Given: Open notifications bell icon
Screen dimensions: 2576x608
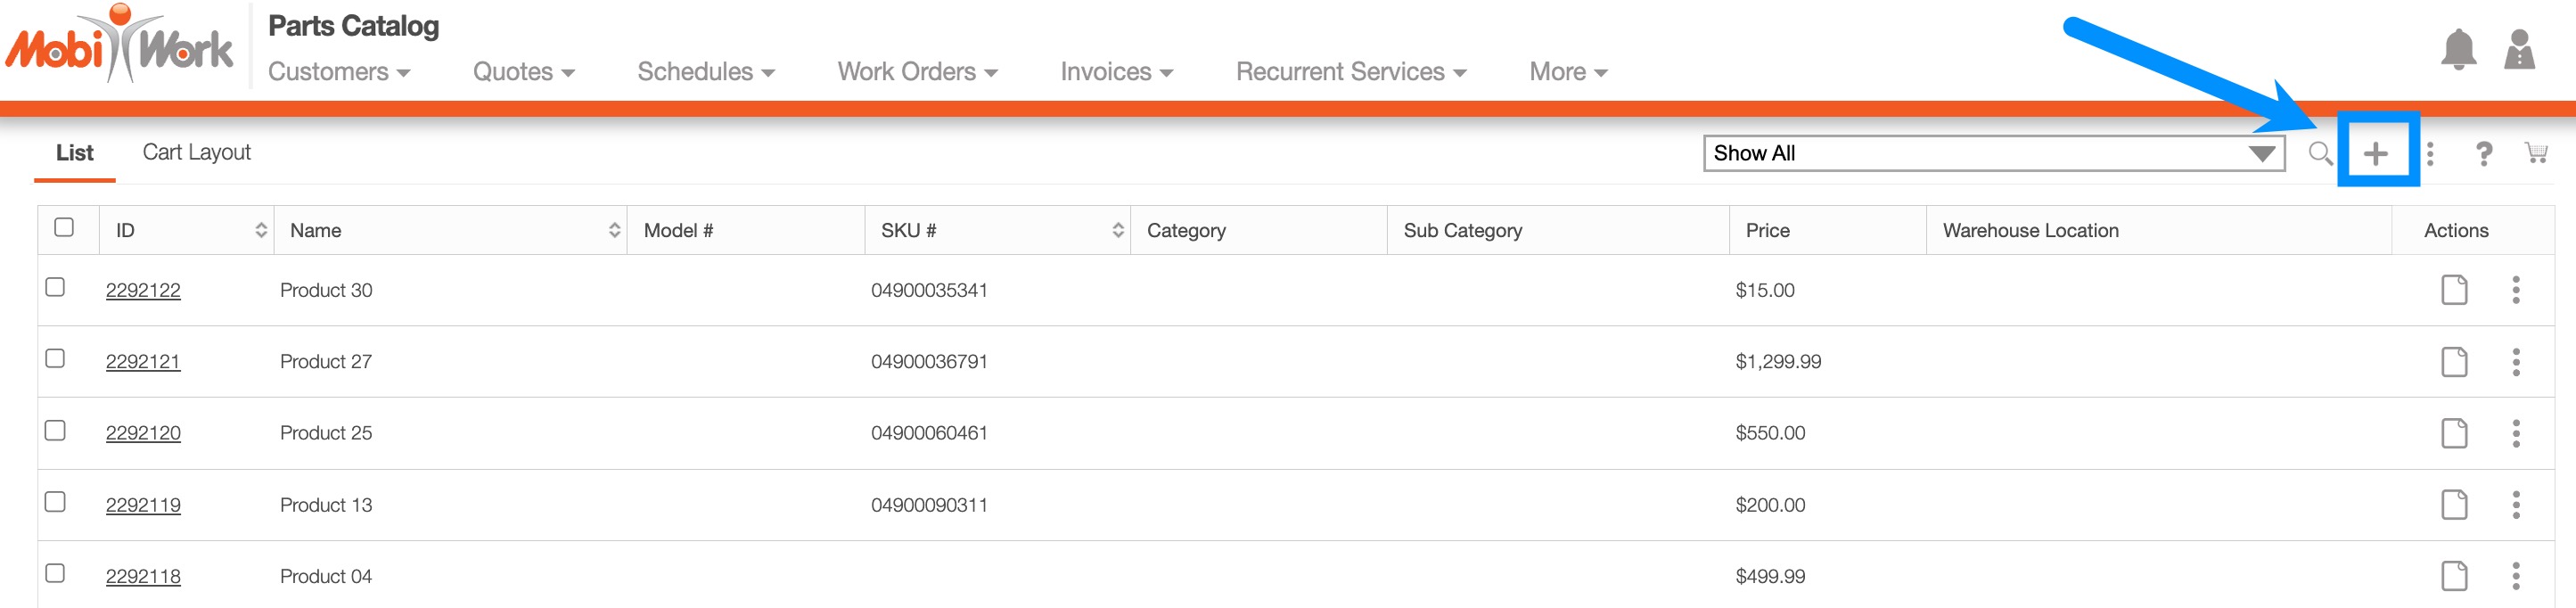Looking at the screenshot, I should (2458, 50).
